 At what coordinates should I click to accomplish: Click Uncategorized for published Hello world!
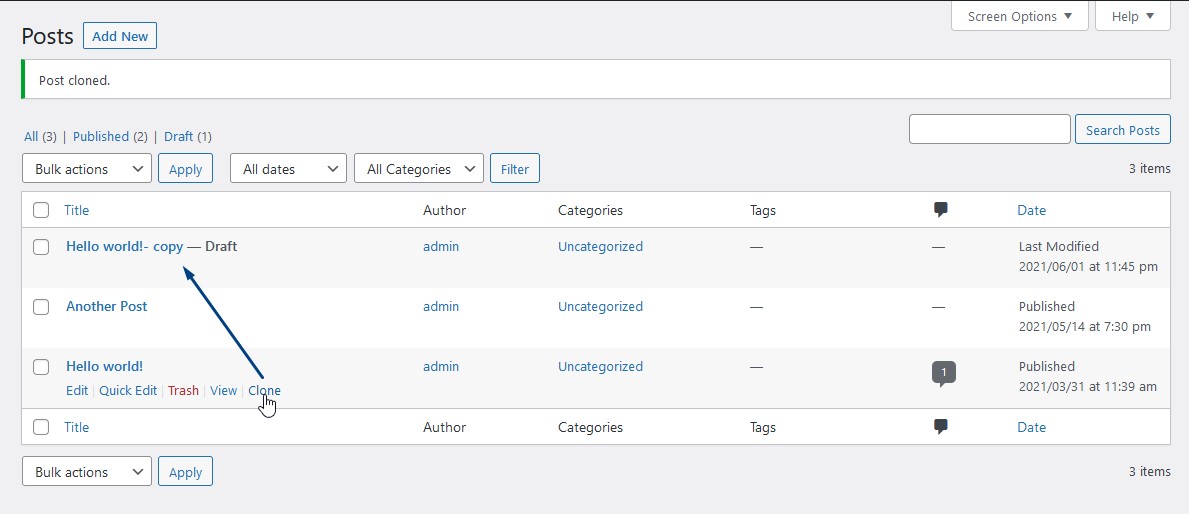pyautogui.click(x=601, y=366)
